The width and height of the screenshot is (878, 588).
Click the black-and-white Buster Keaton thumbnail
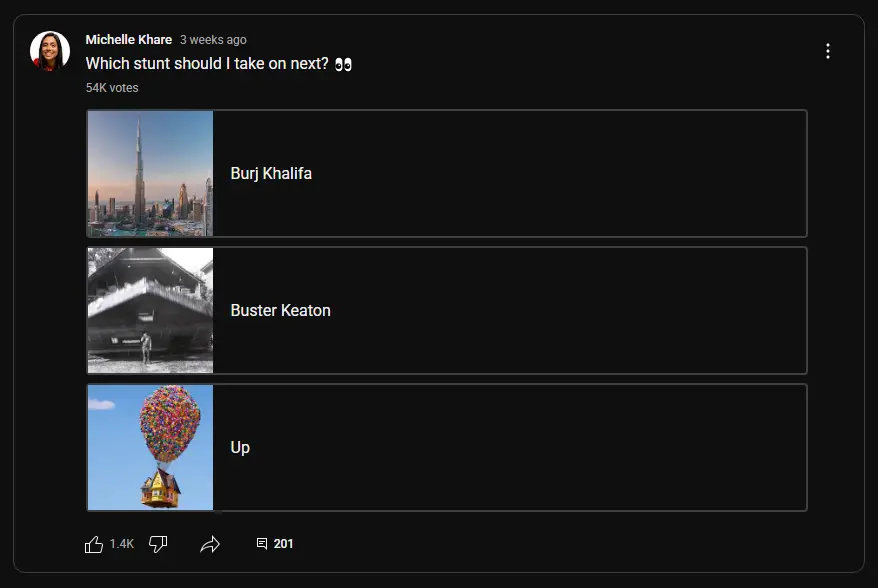pyautogui.click(x=150, y=310)
